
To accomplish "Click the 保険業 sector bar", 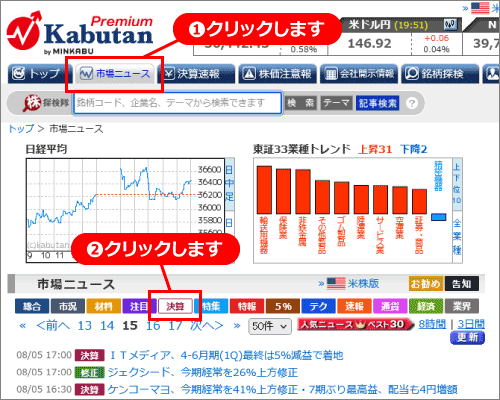I will click(283, 191).
